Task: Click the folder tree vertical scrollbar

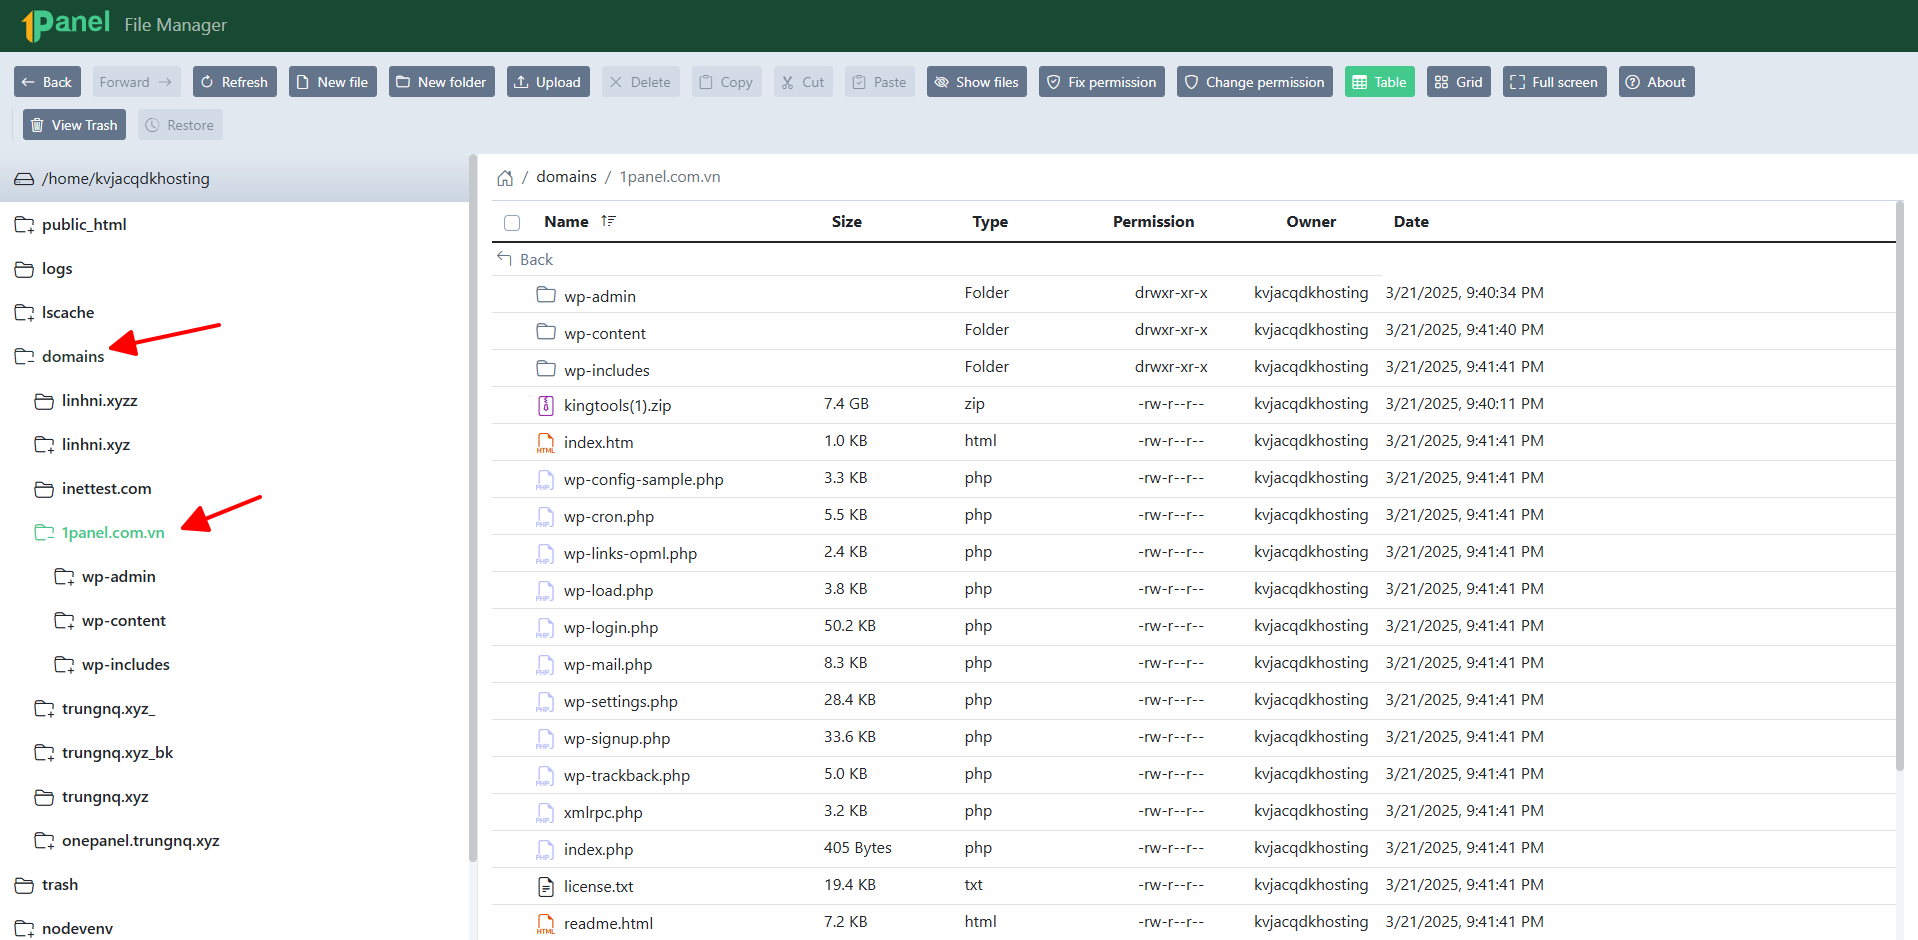Action: point(472,508)
